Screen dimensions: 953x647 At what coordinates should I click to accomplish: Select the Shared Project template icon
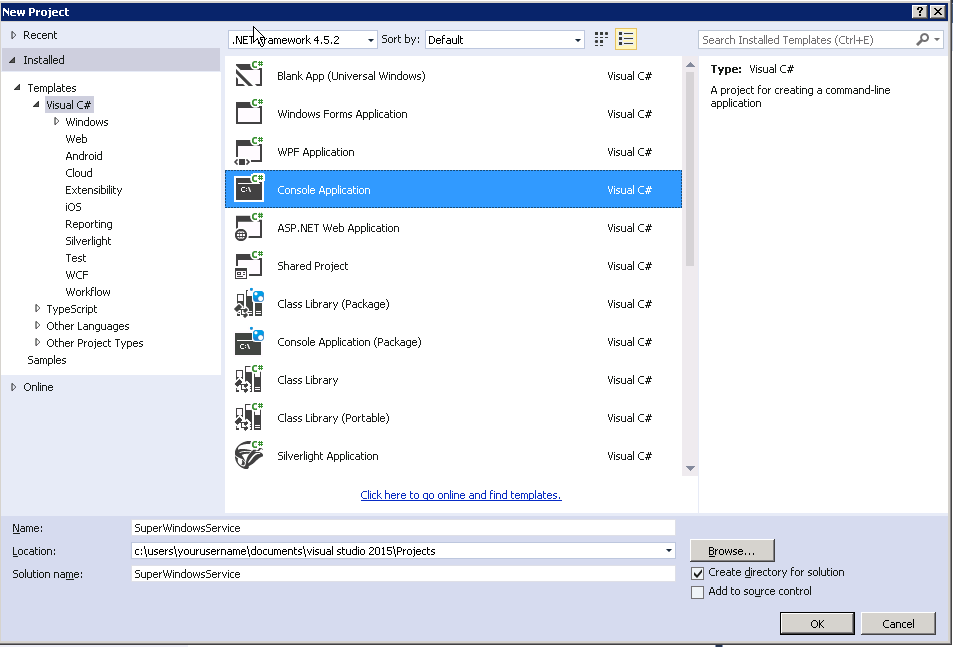(249, 265)
